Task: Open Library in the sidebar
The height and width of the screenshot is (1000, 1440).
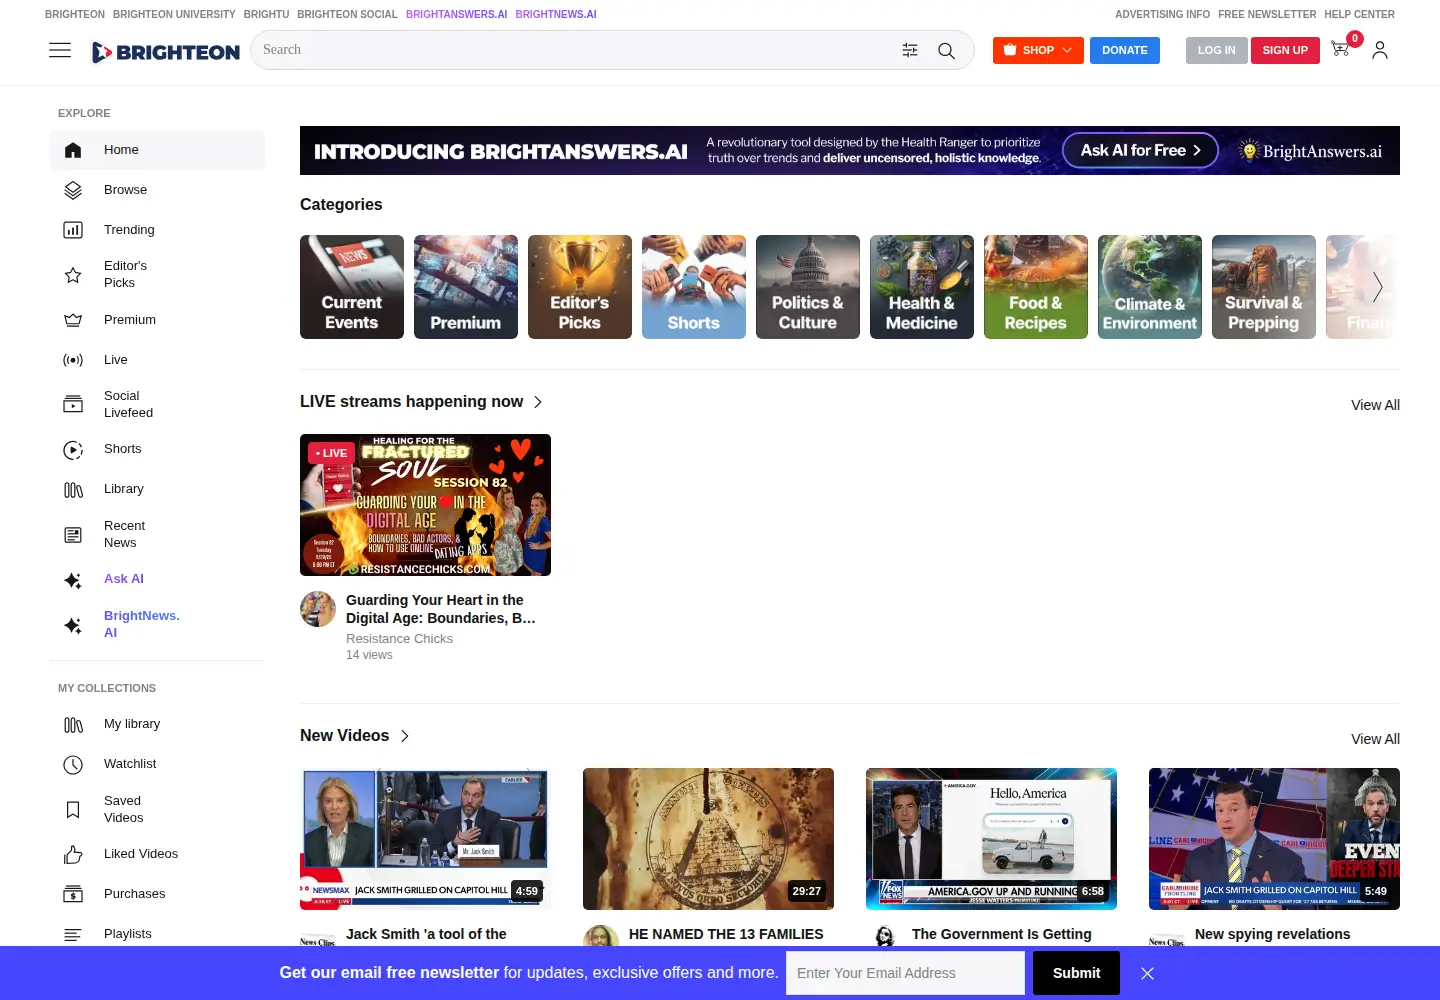Action: tap(157, 489)
